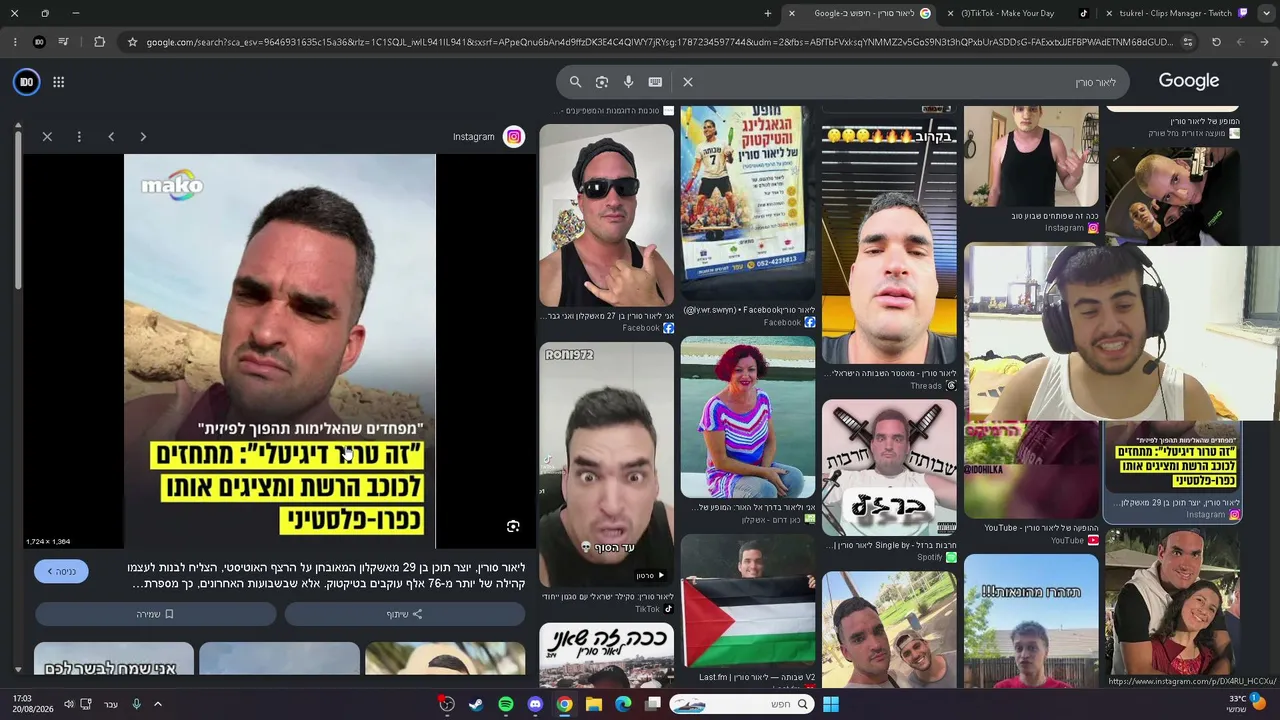Open Discord from the taskbar

pos(535,704)
